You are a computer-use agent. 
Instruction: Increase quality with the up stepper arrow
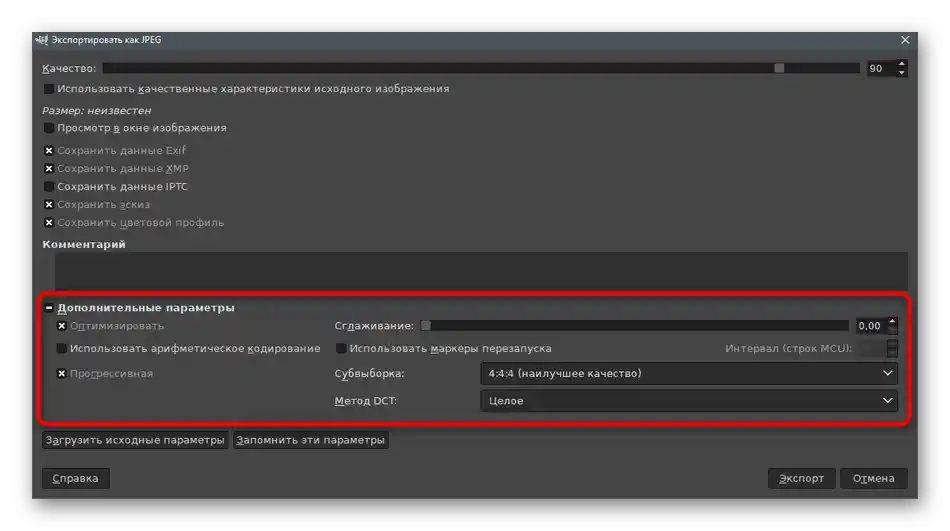902,64
